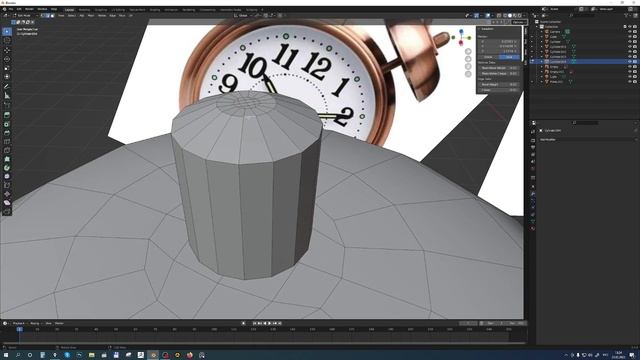This screenshot has width=640, height=360.
Task: Switch perspective/orthographic gizmo button
Action: (x=468, y=74)
